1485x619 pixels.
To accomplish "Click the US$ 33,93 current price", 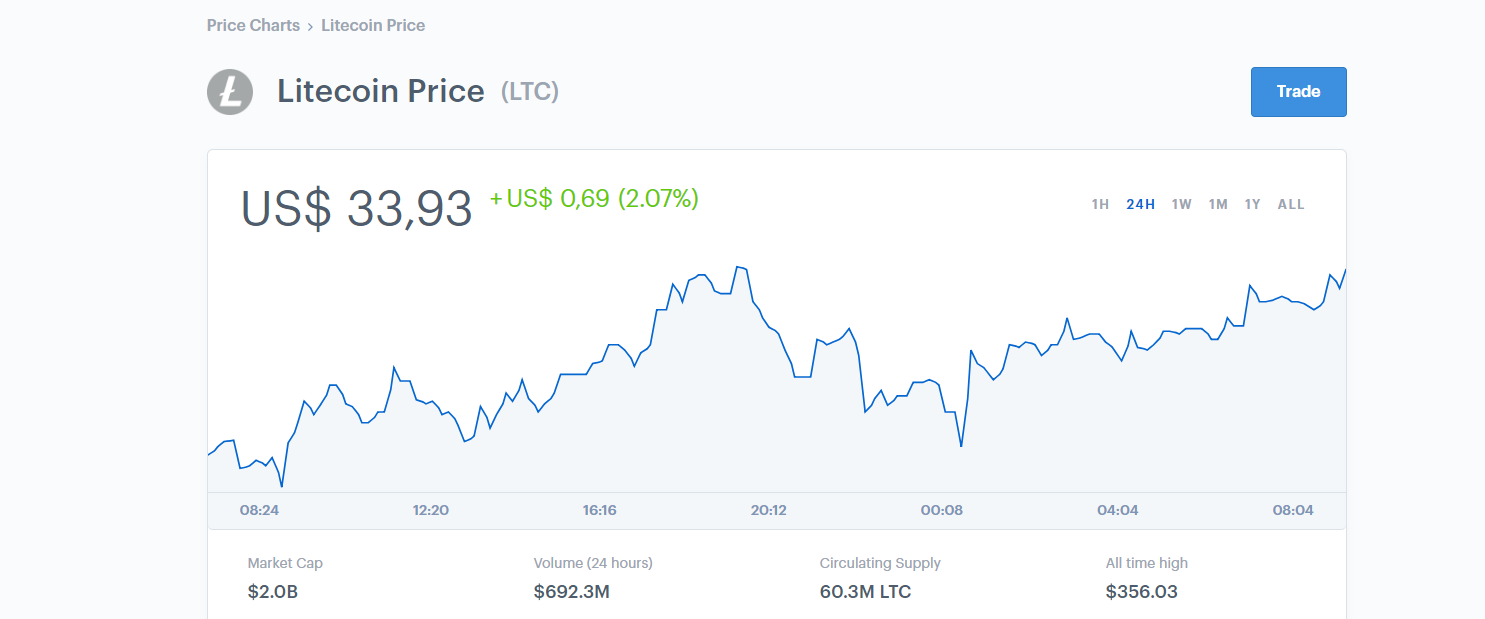I will [356, 208].
